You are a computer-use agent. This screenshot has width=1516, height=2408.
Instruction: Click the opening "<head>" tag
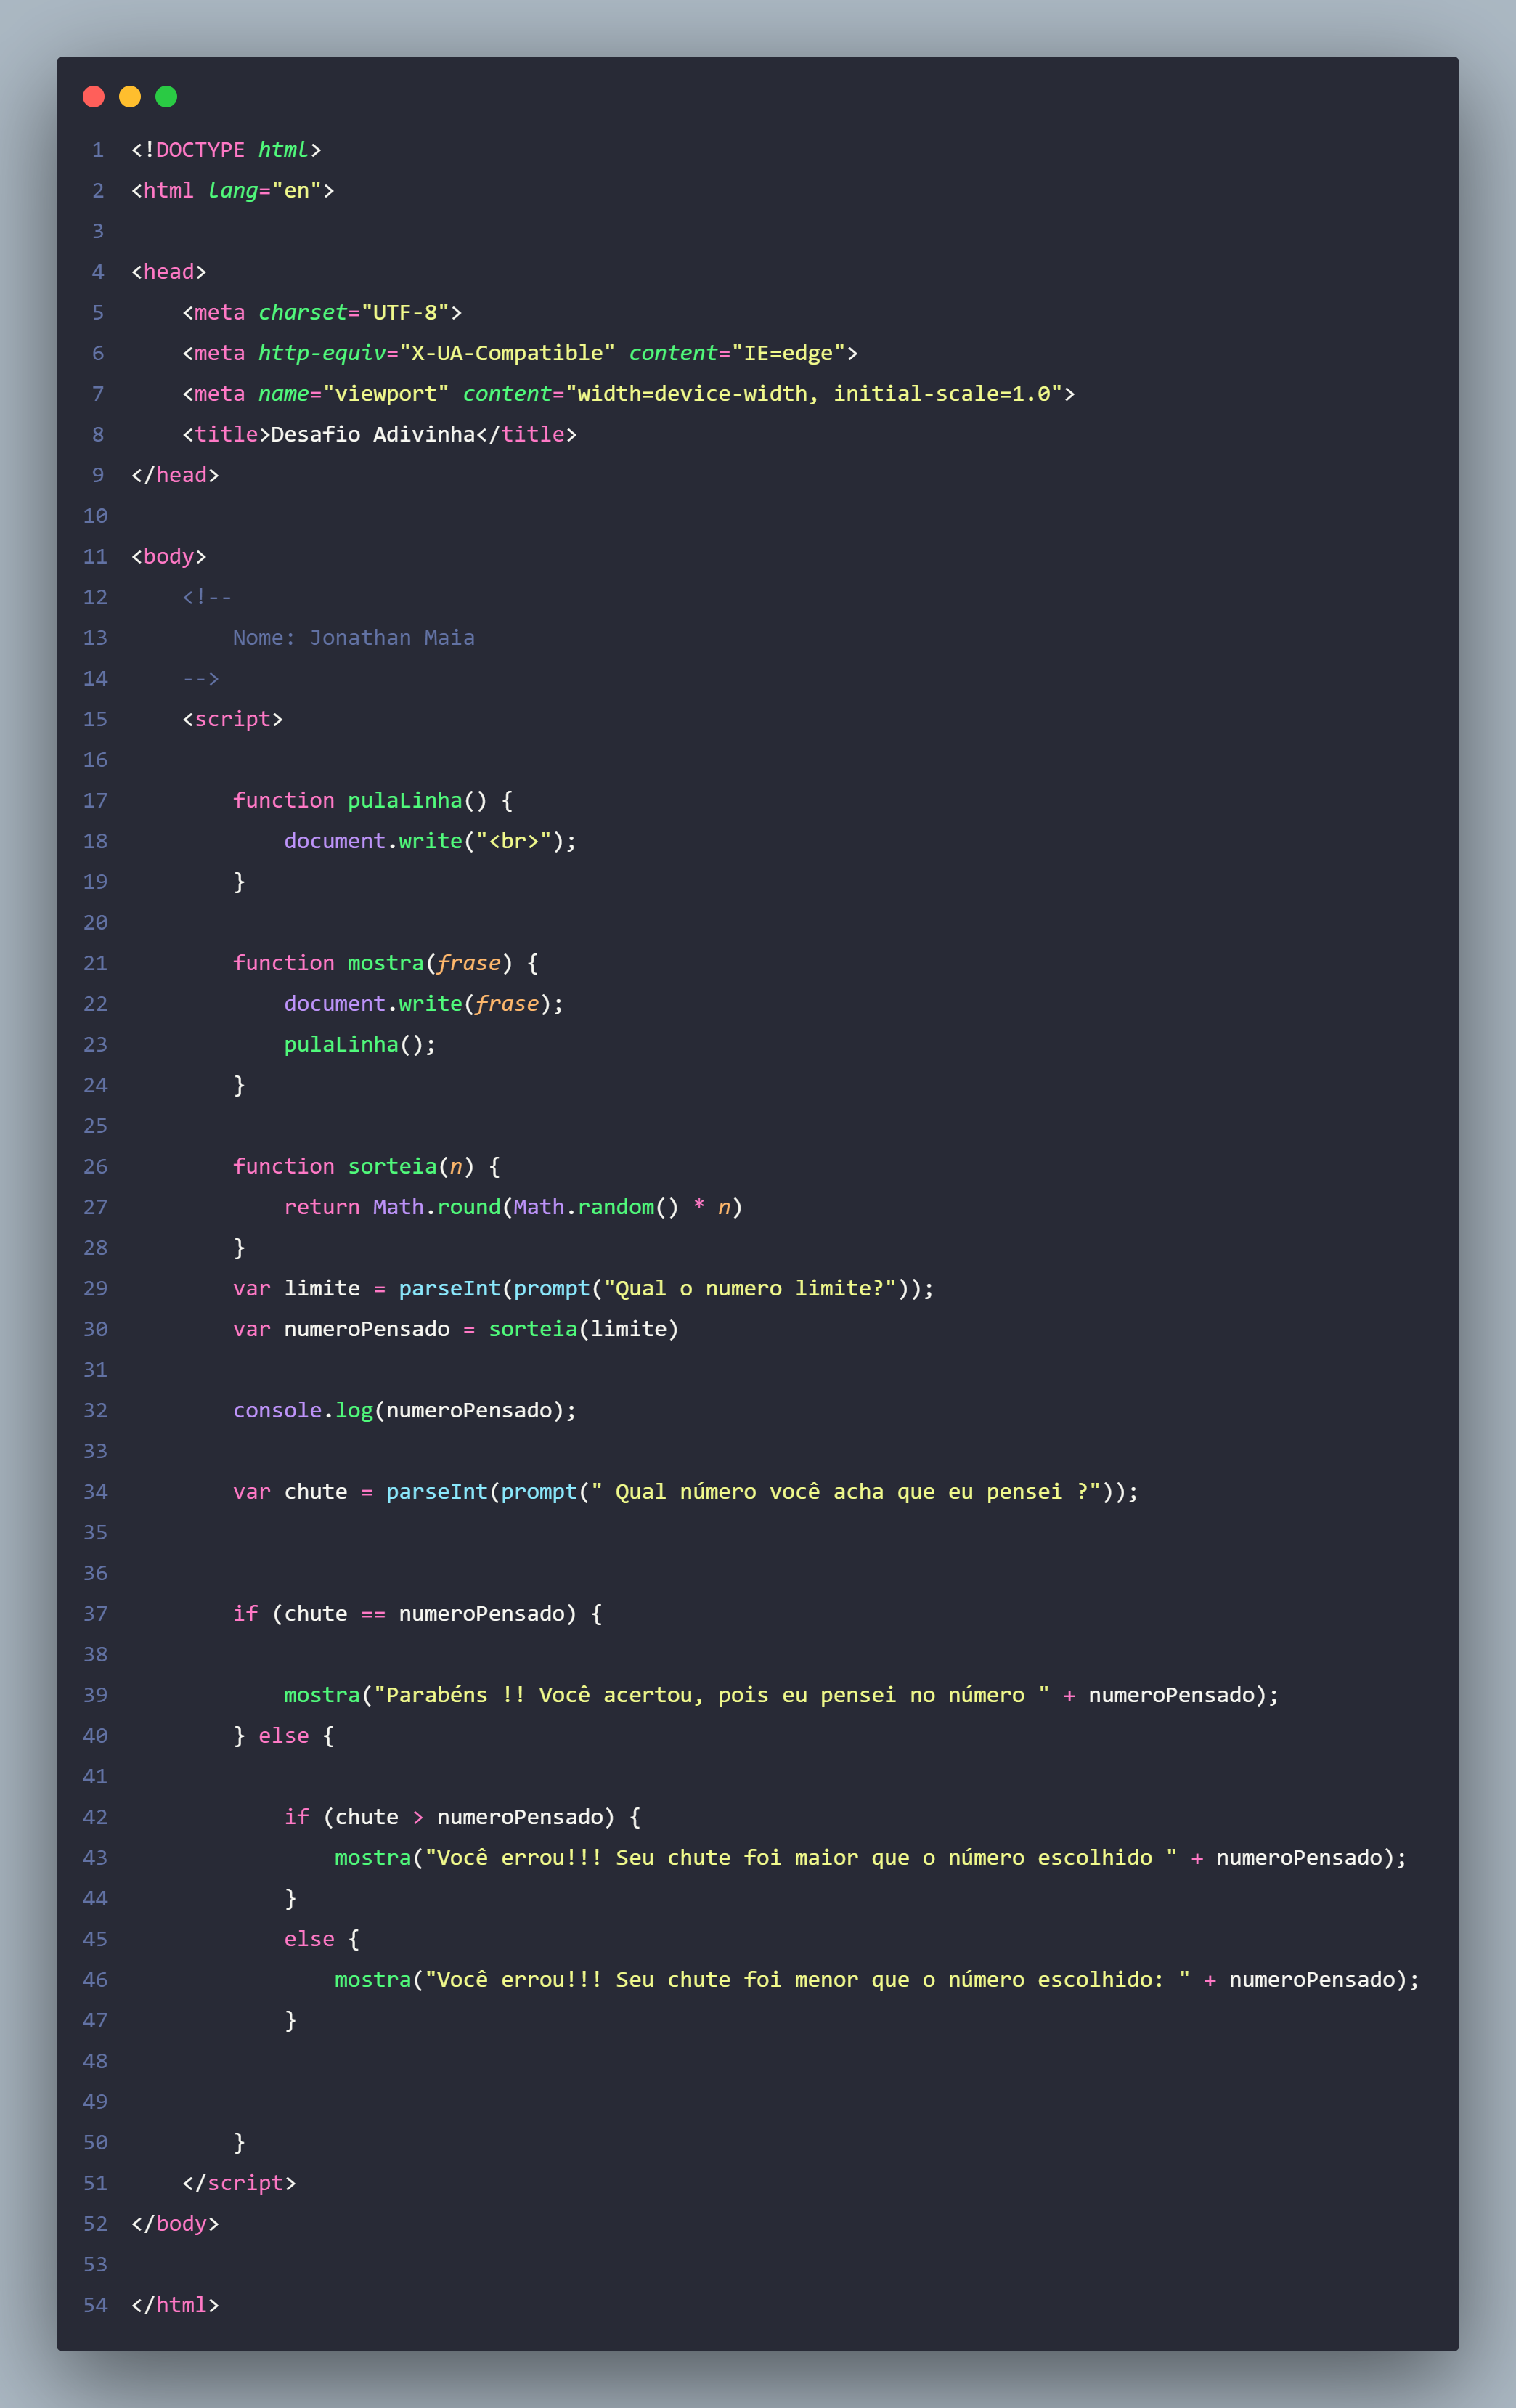169,272
